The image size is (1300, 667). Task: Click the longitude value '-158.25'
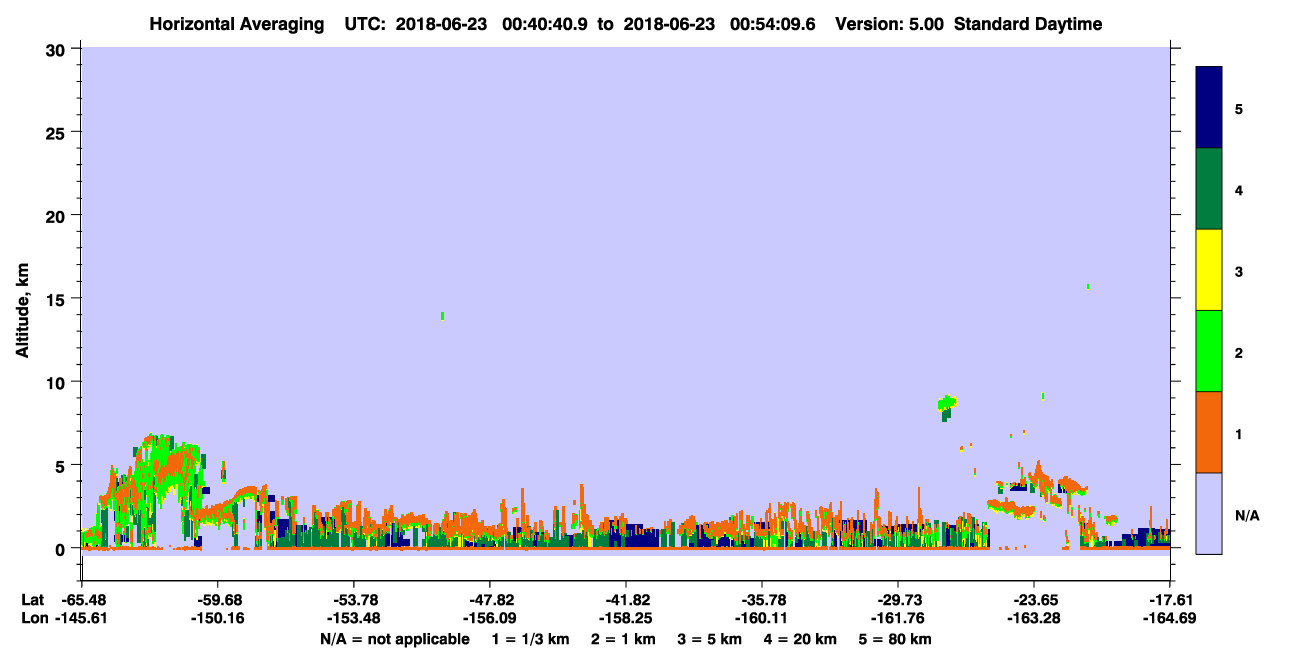[625, 618]
